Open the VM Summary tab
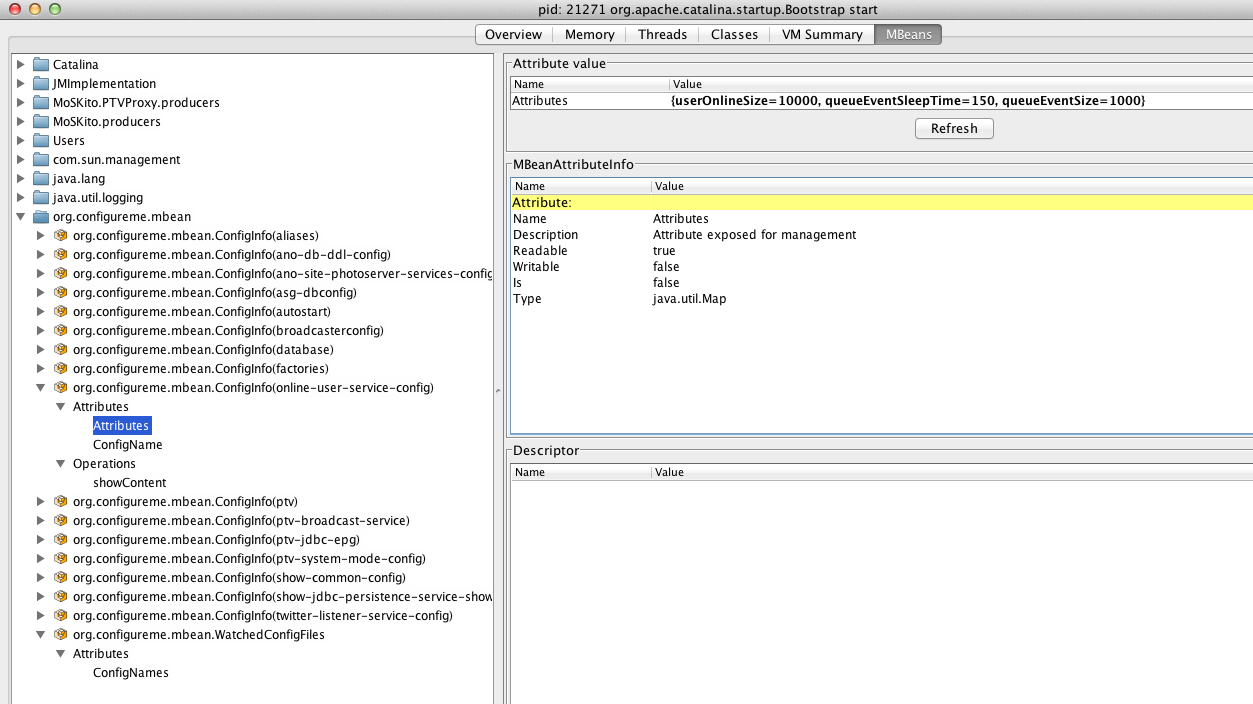Image resolution: width=1253 pixels, height=704 pixels. tap(822, 34)
